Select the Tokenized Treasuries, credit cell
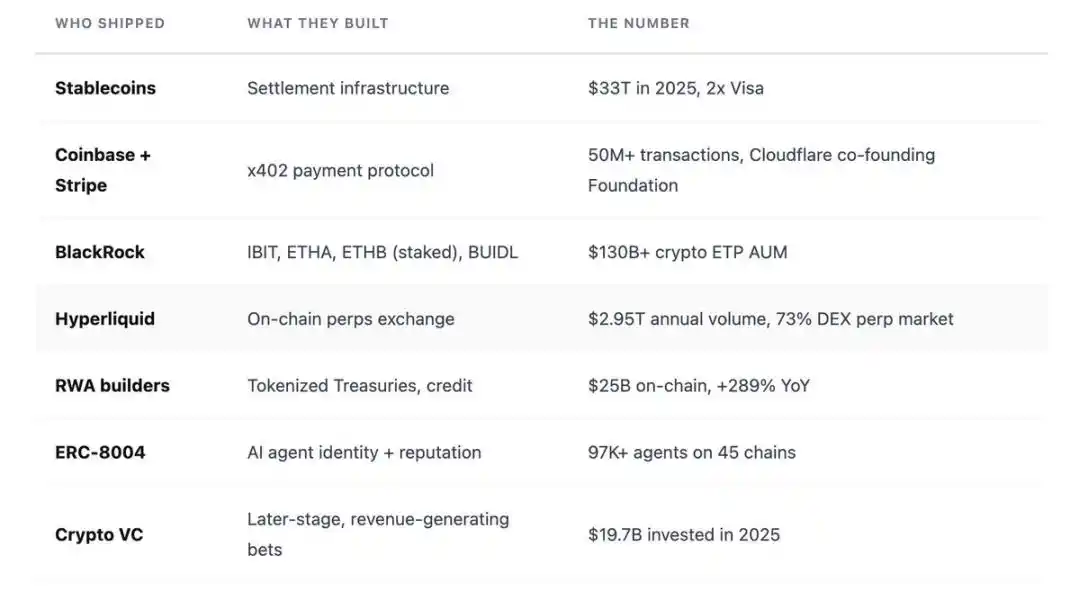The image size is (1079, 600). click(359, 385)
